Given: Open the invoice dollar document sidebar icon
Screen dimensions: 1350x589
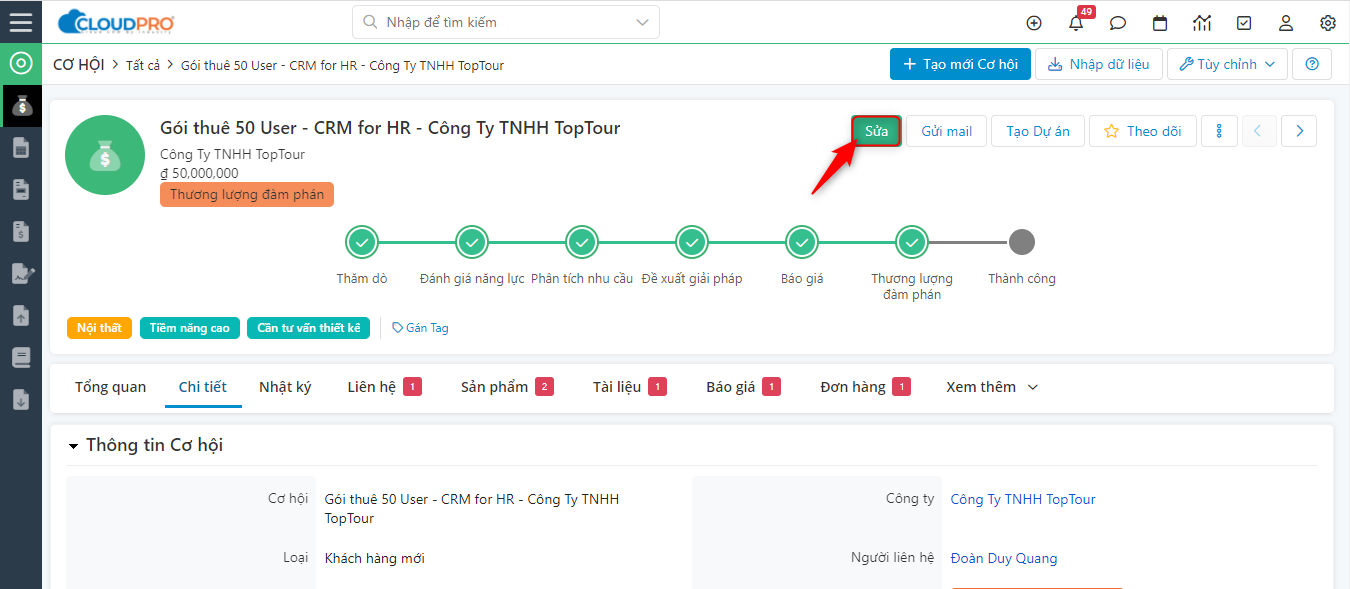Looking at the screenshot, I should point(21,232).
